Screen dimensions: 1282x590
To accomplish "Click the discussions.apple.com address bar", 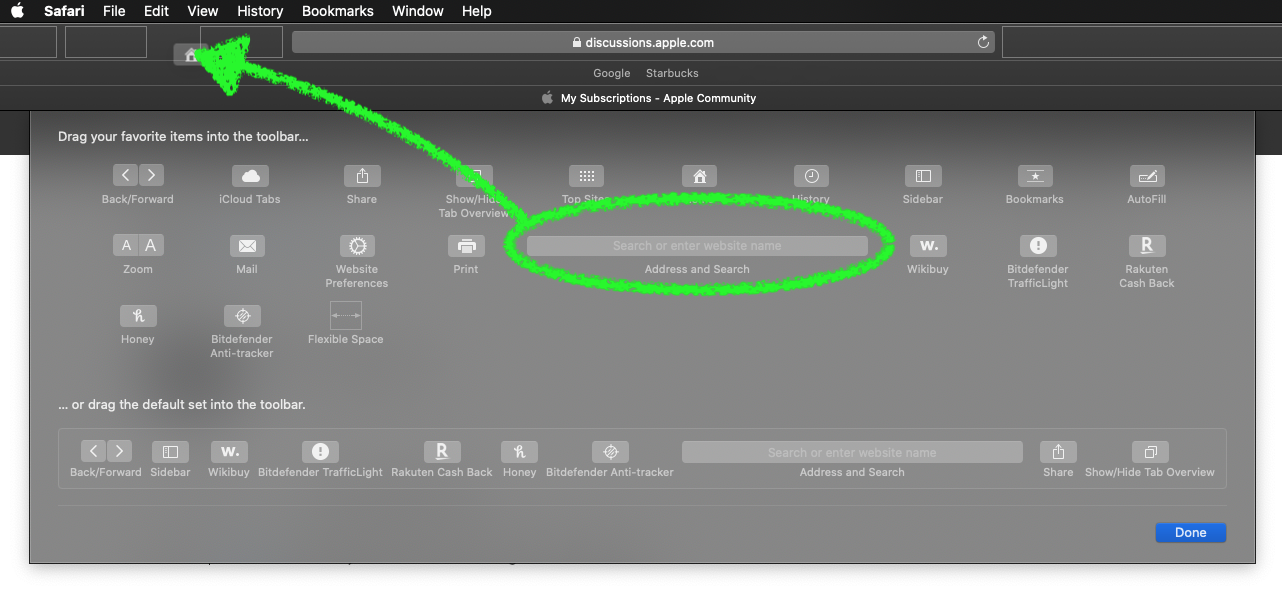I will pyautogui.click(x=643, y=42).
